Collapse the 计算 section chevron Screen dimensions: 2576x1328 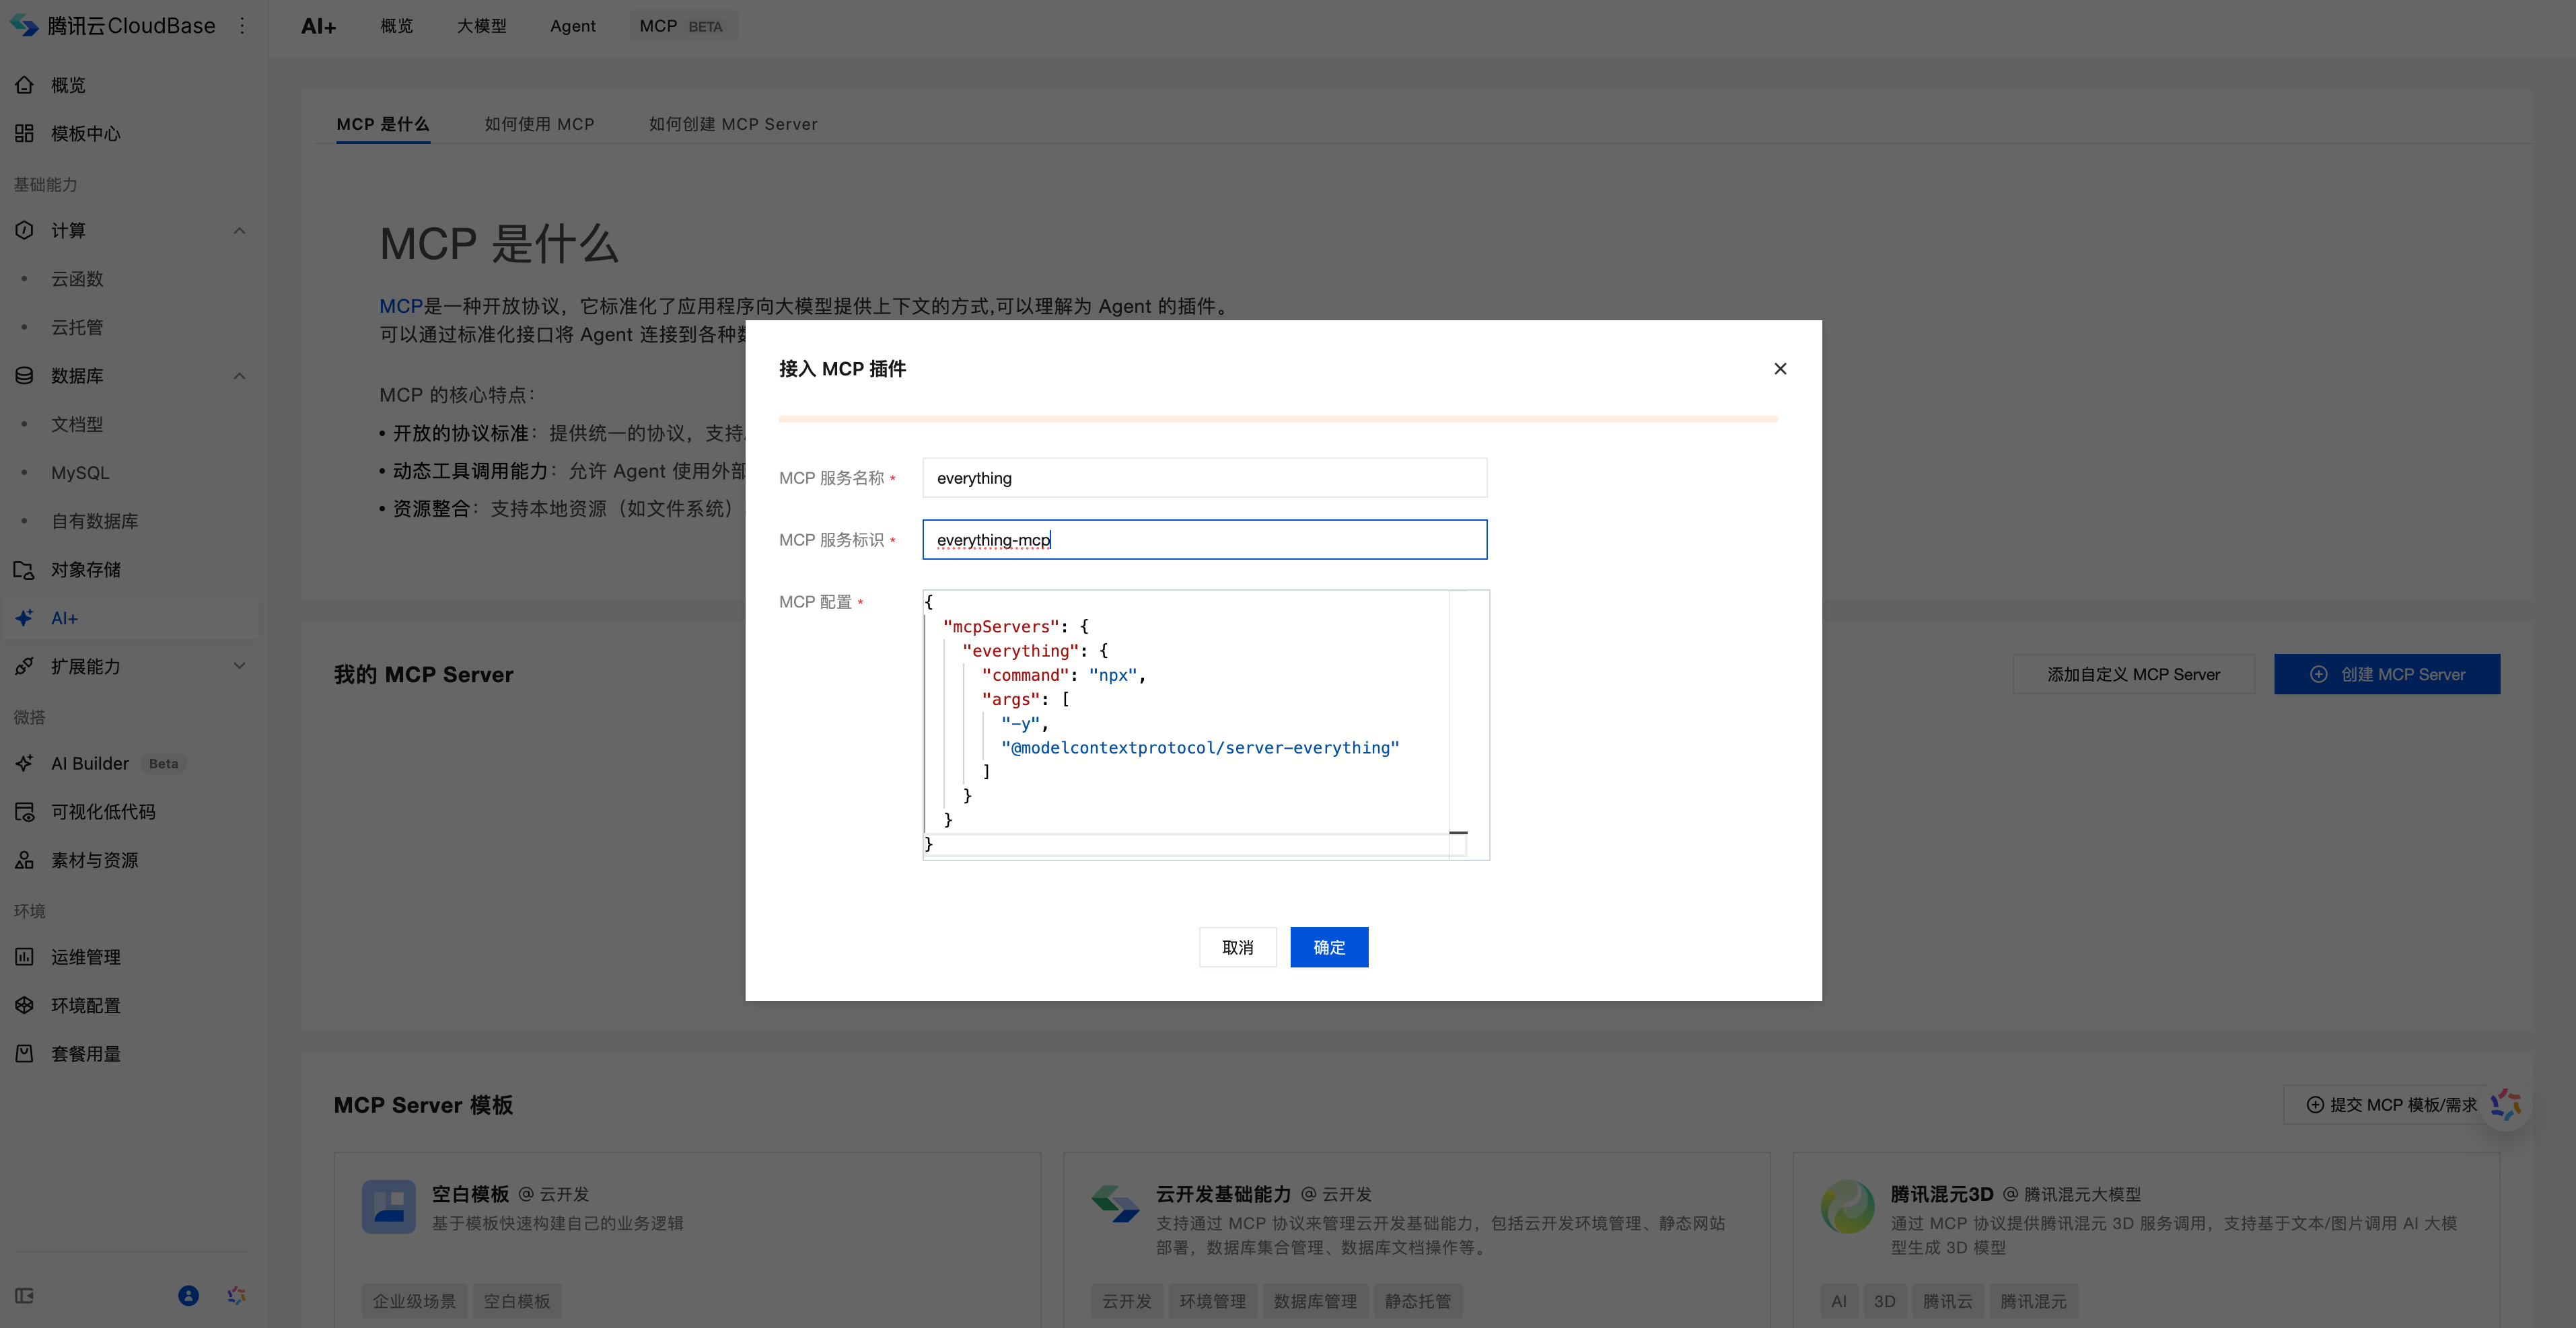pyautogui.click(x=239, y=231)
